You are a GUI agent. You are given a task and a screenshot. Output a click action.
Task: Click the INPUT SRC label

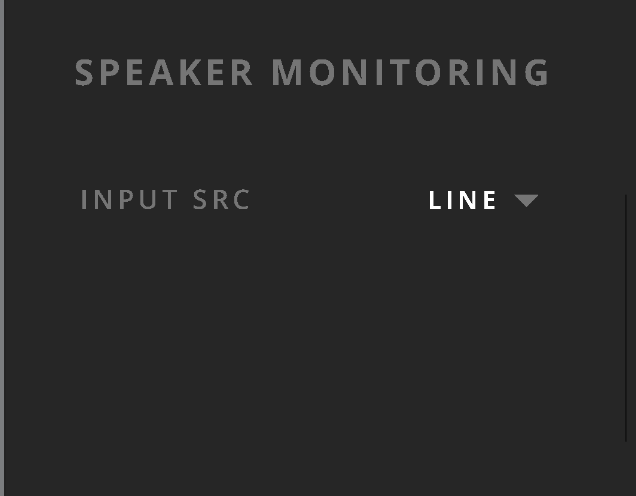tap(165, 200)
